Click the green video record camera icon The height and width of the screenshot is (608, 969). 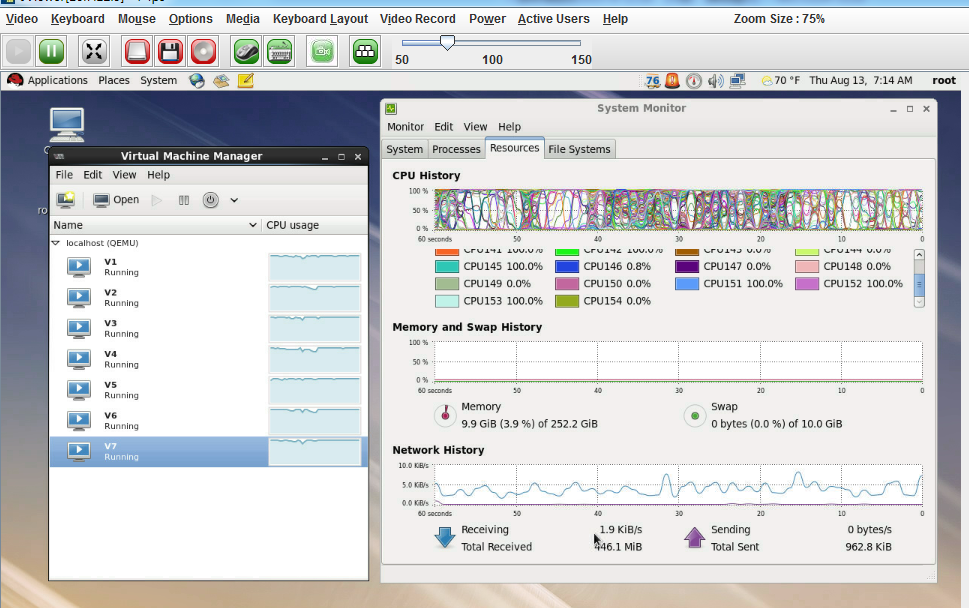[322, 51]
